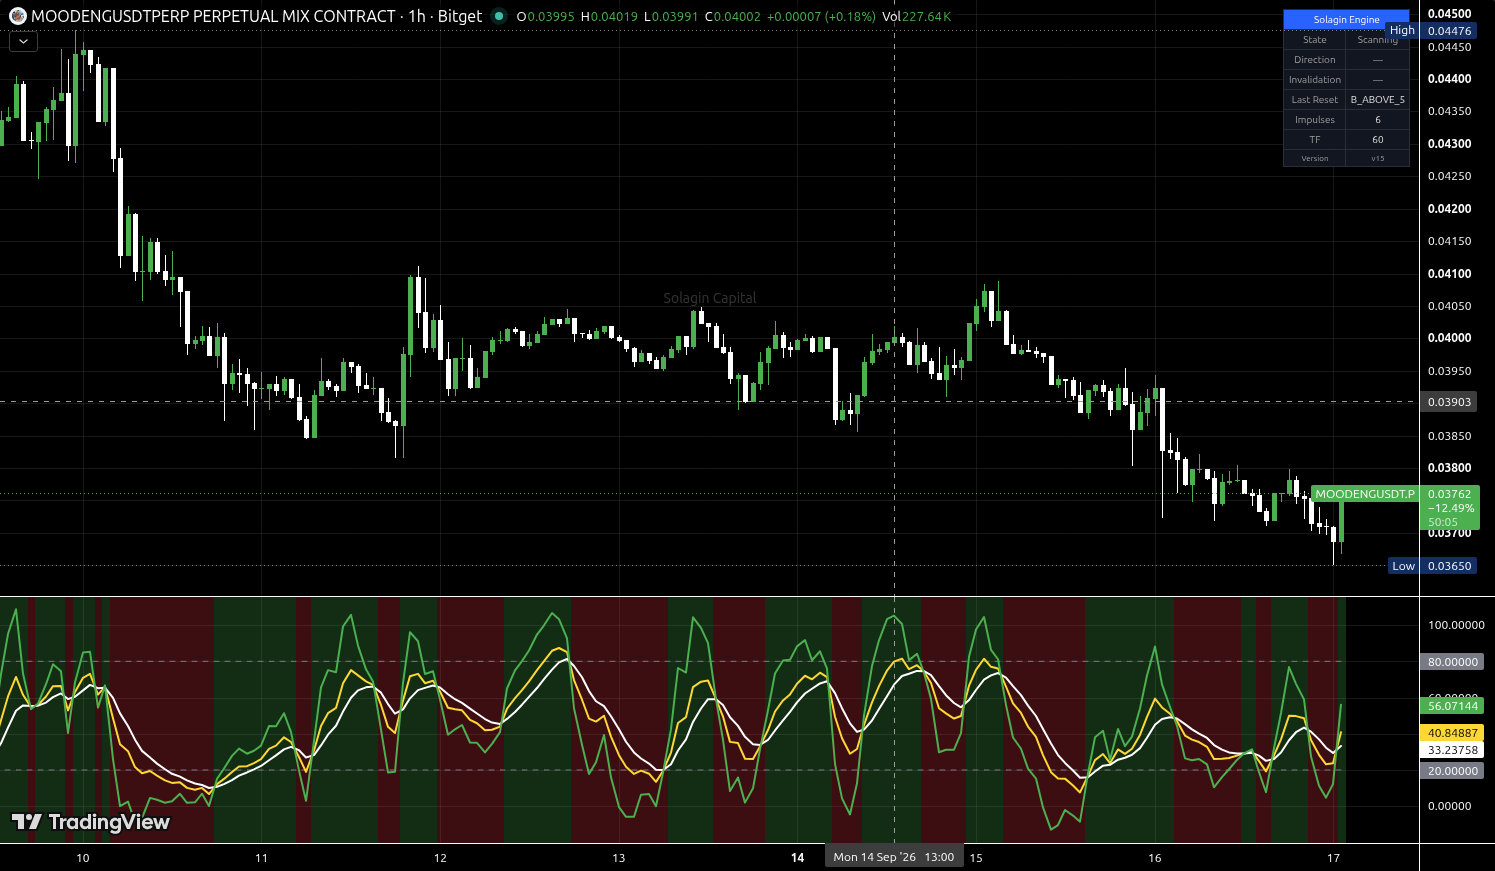Click the State row label
The height and width of the screenshot is (871, 1495).
[x=1314, y=40]
